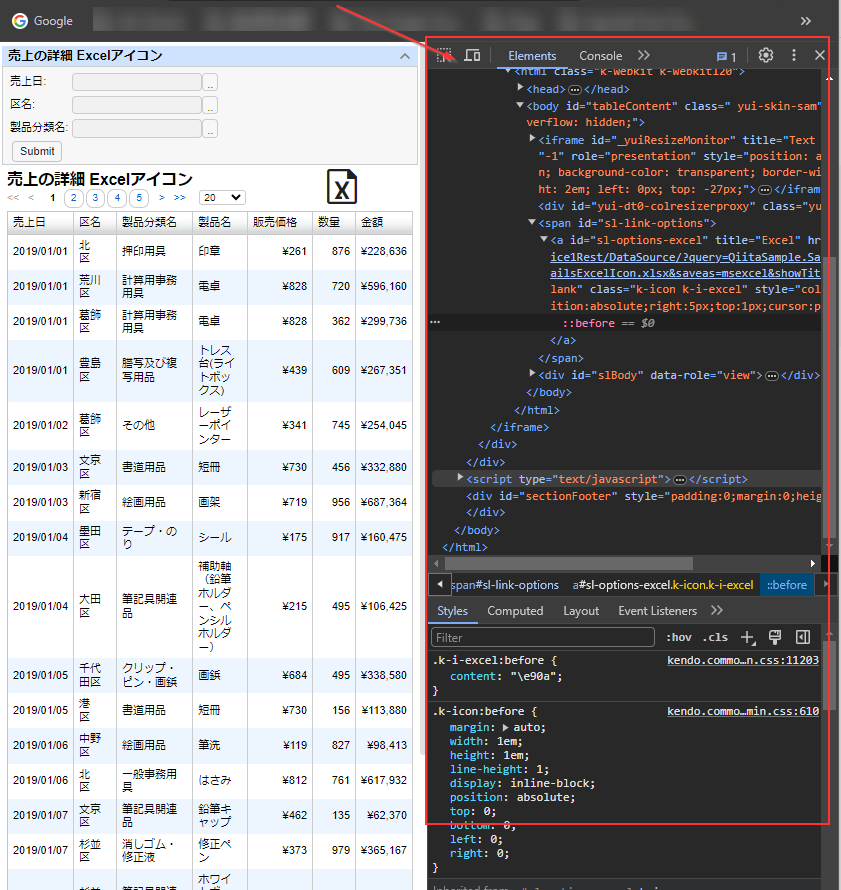Viewport: 841px width, 890px height.
Task: Click the styles Filter input field
Action: click(x=543, y=637)
